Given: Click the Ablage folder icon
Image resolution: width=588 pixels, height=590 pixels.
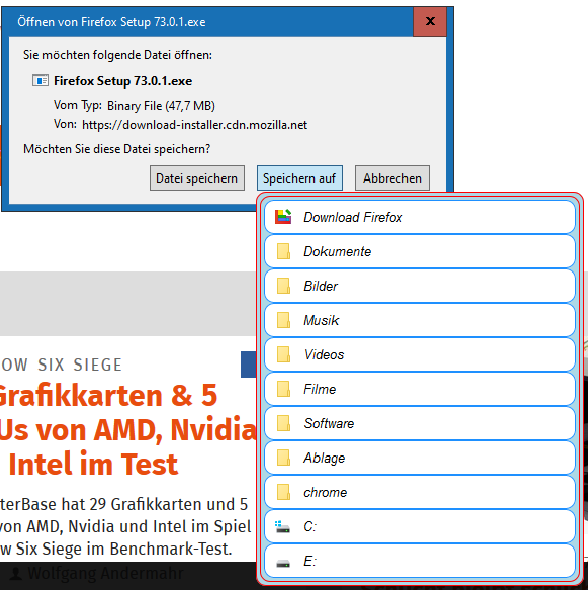Looking at the screenshot, I should (283, 458).
